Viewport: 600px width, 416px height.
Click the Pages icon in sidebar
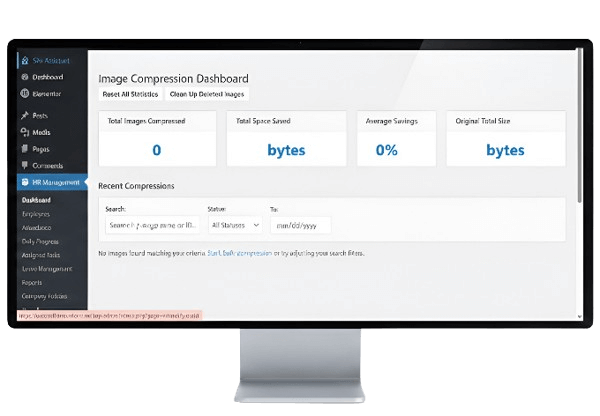pyautogui.click(x=24, y=148)
